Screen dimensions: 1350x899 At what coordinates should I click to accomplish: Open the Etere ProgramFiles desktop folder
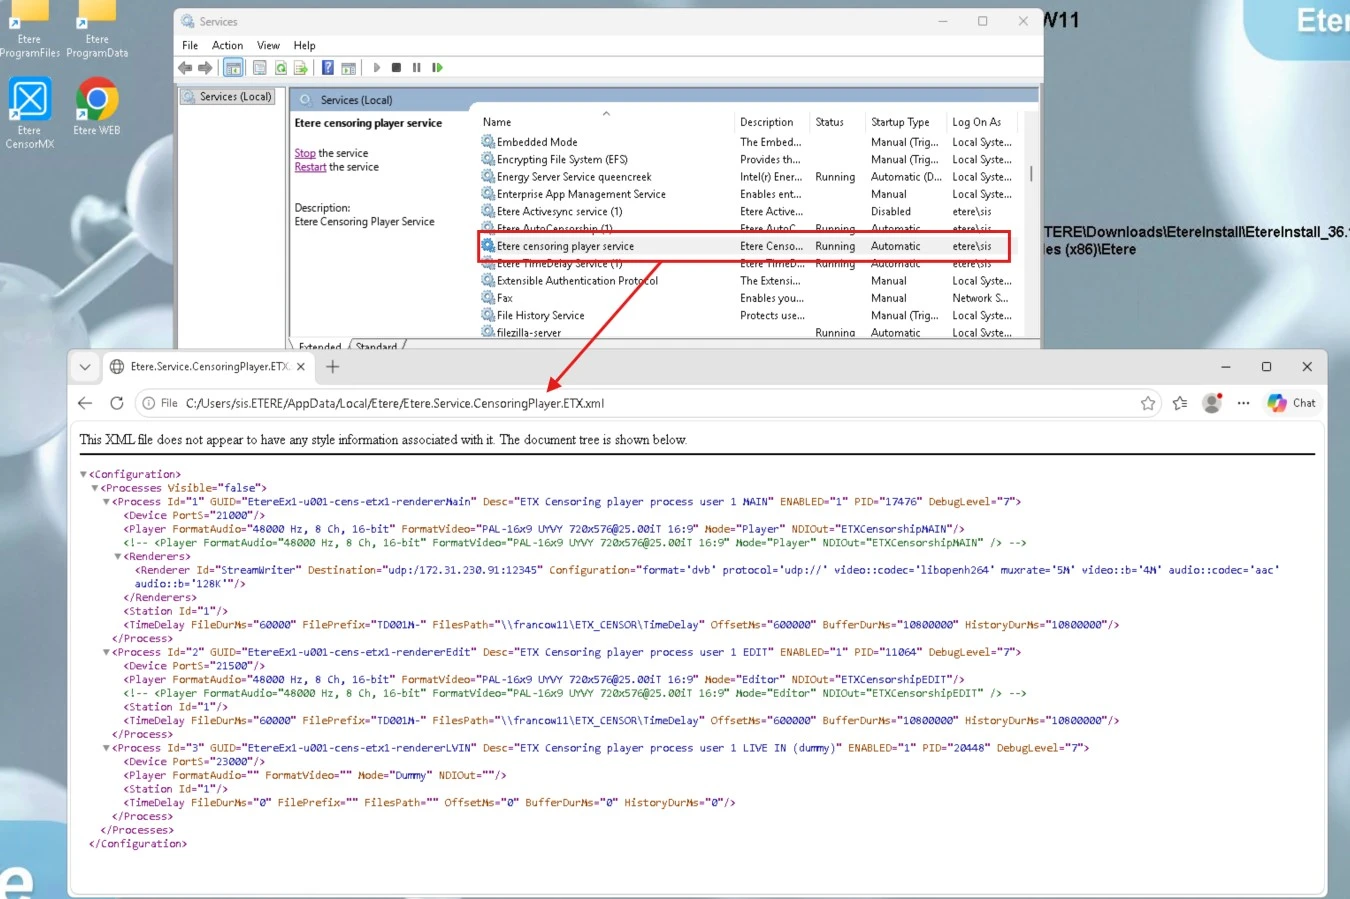29,30
